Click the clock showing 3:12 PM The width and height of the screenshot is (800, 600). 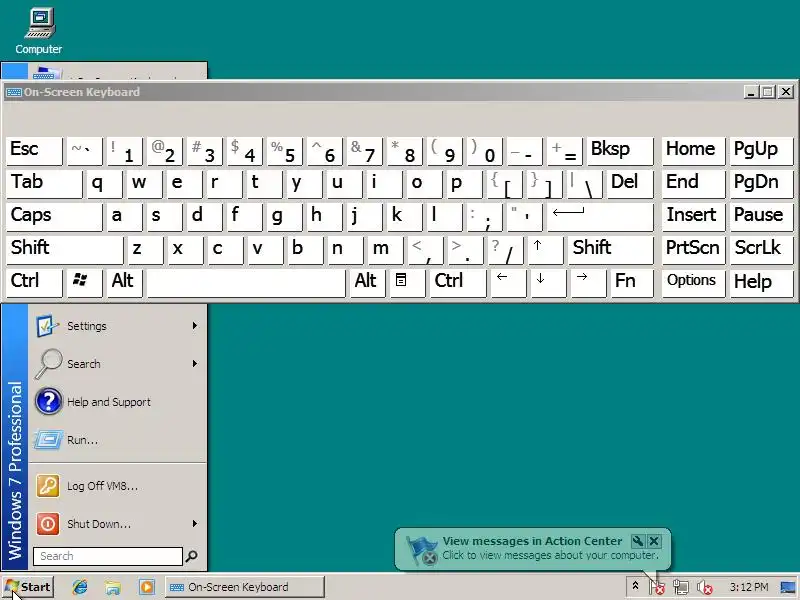pyautogui.click(x=748, y=587)
